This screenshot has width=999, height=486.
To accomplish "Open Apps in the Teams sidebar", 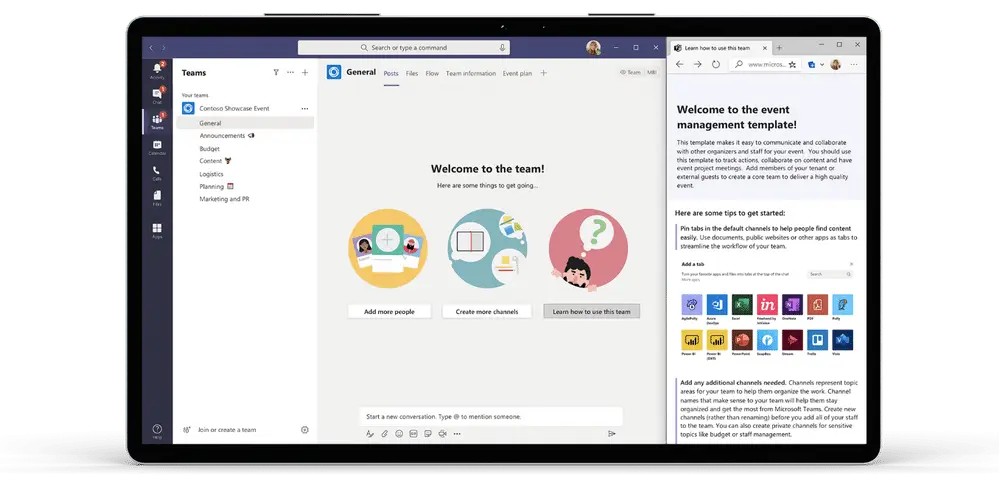I will click(157, 230).
